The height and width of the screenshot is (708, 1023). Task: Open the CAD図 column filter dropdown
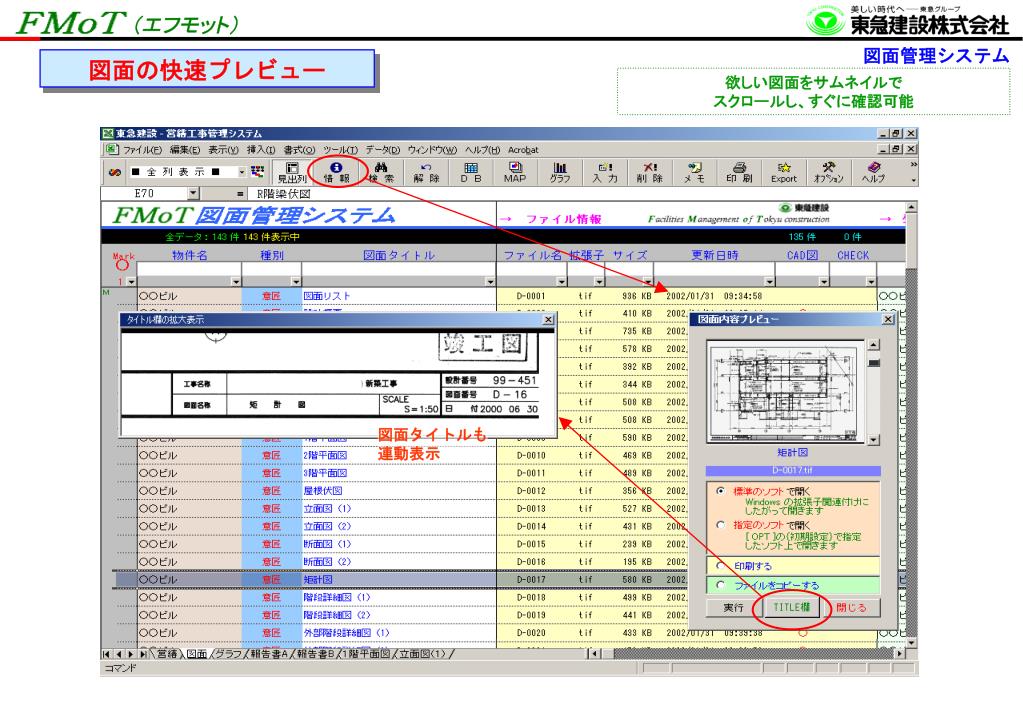[823, 281]
